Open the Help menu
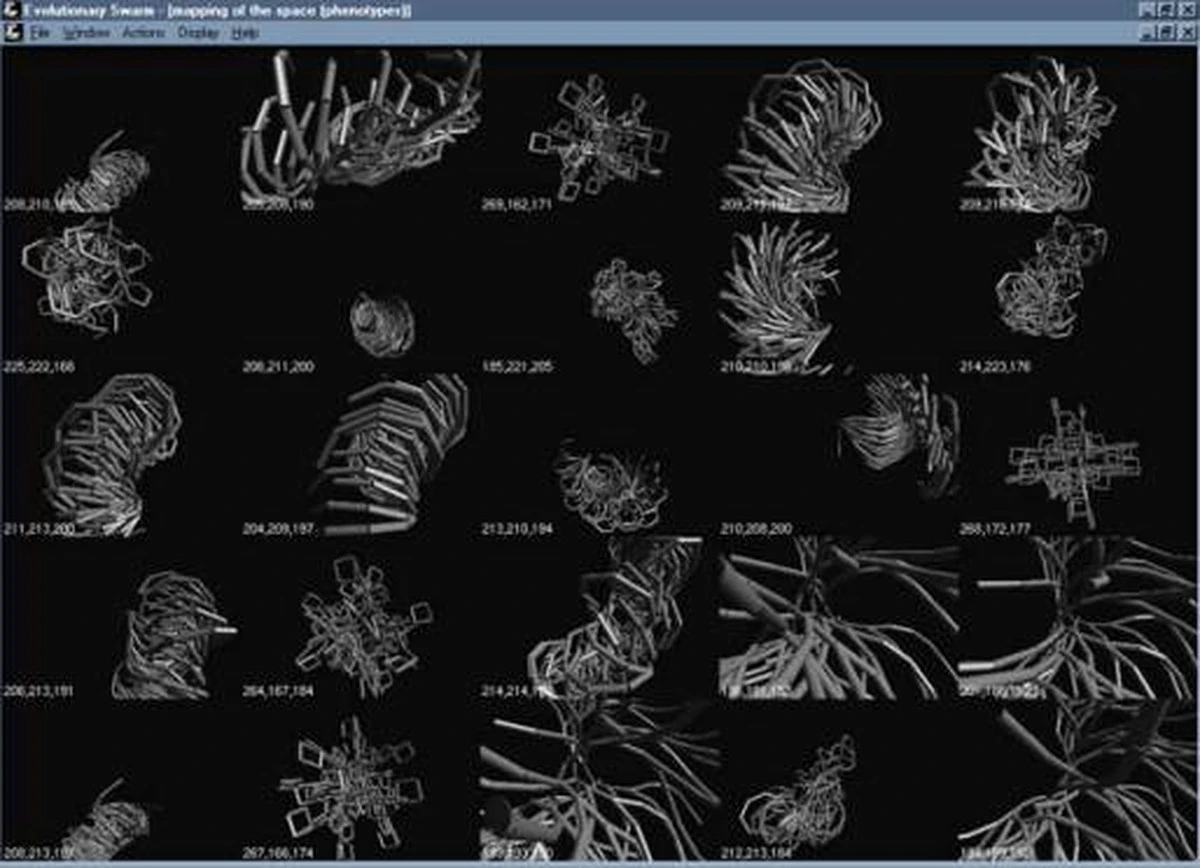The width and height of the screenshot is (1200, 868). tap(245, 33)
